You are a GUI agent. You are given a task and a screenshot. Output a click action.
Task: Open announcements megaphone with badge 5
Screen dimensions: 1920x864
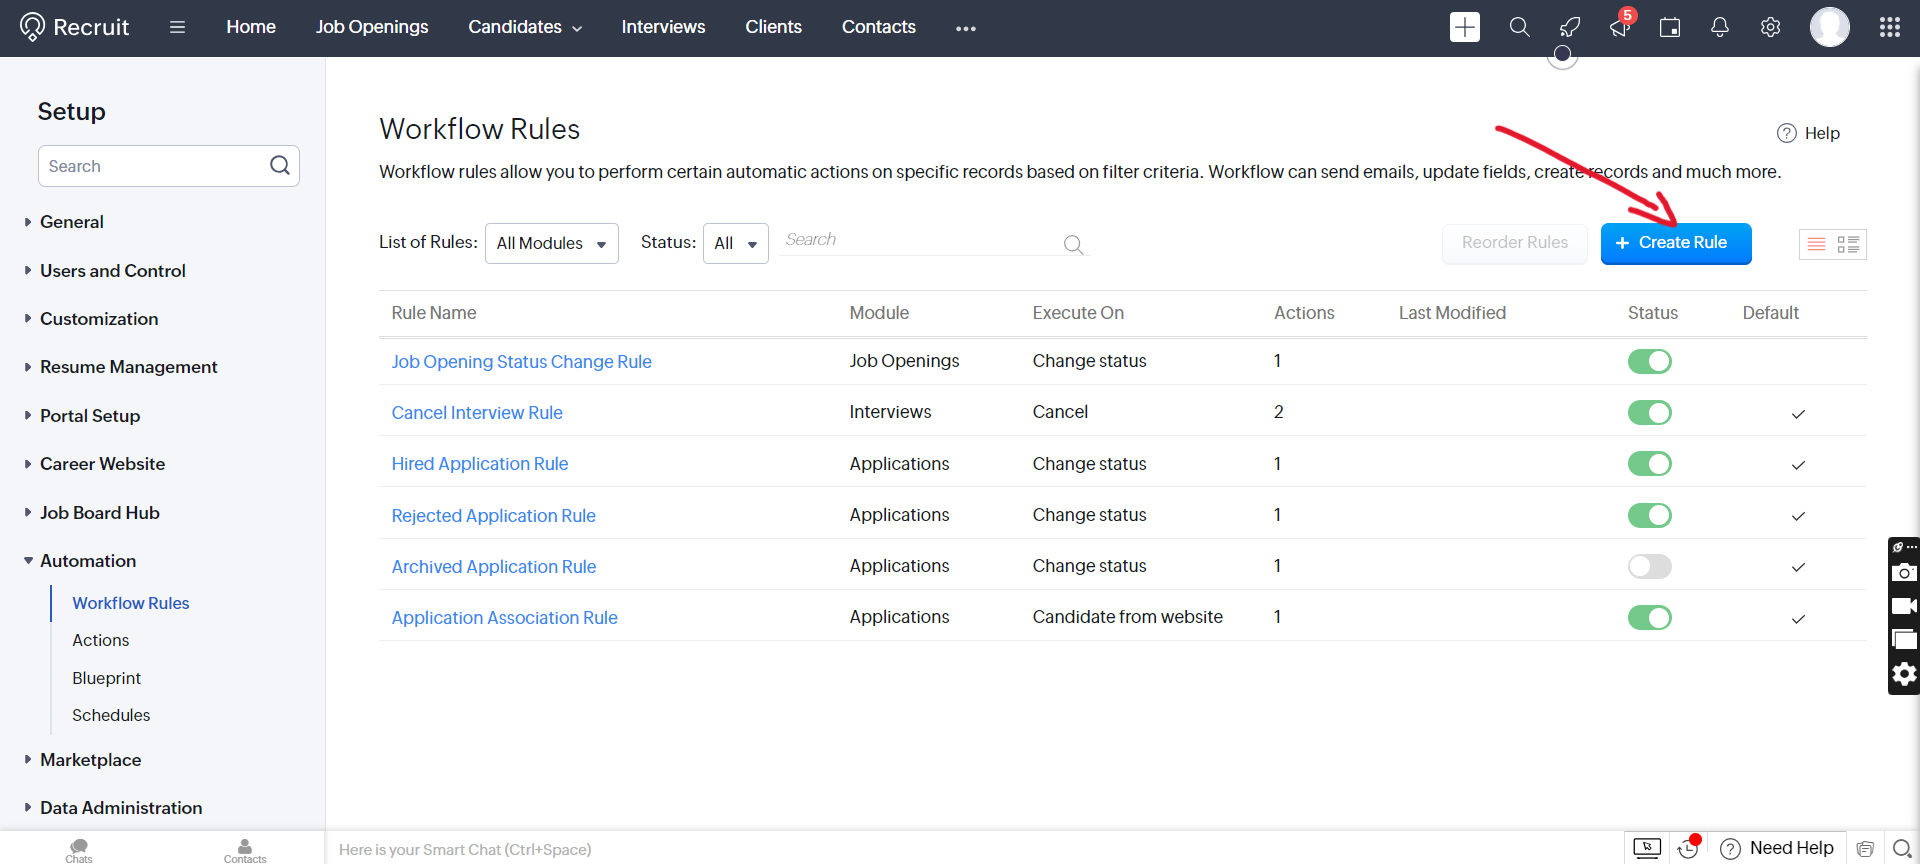1620,27
